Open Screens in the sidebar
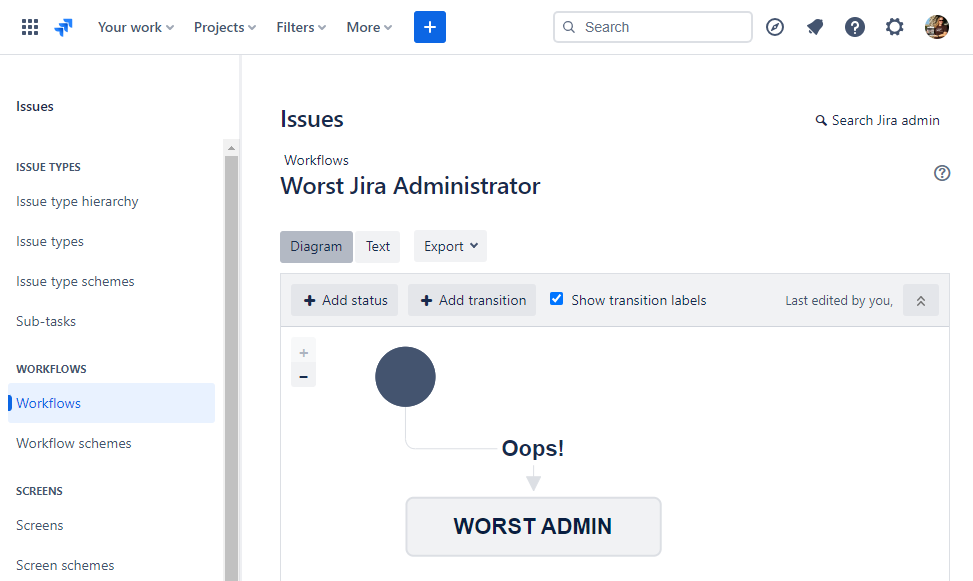 point(40,525)
